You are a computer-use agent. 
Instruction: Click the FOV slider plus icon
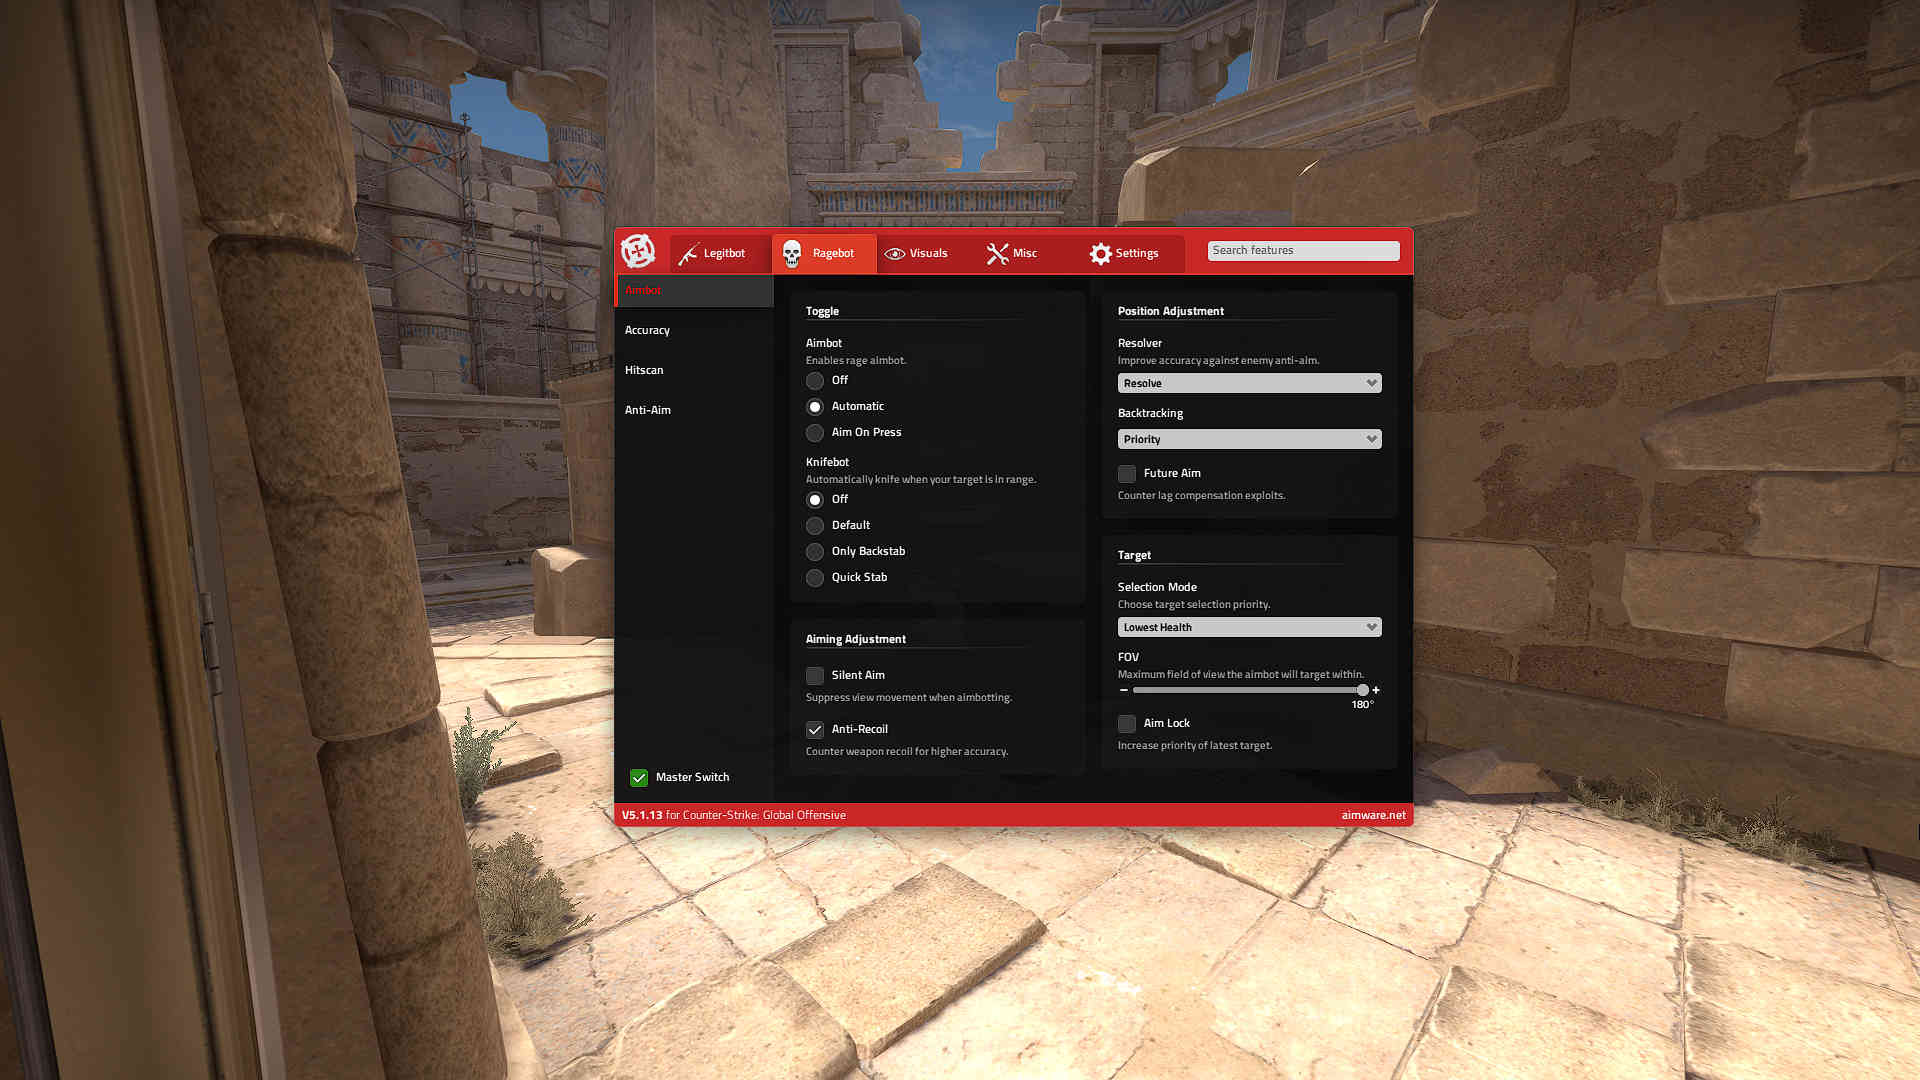(1376, 690)
